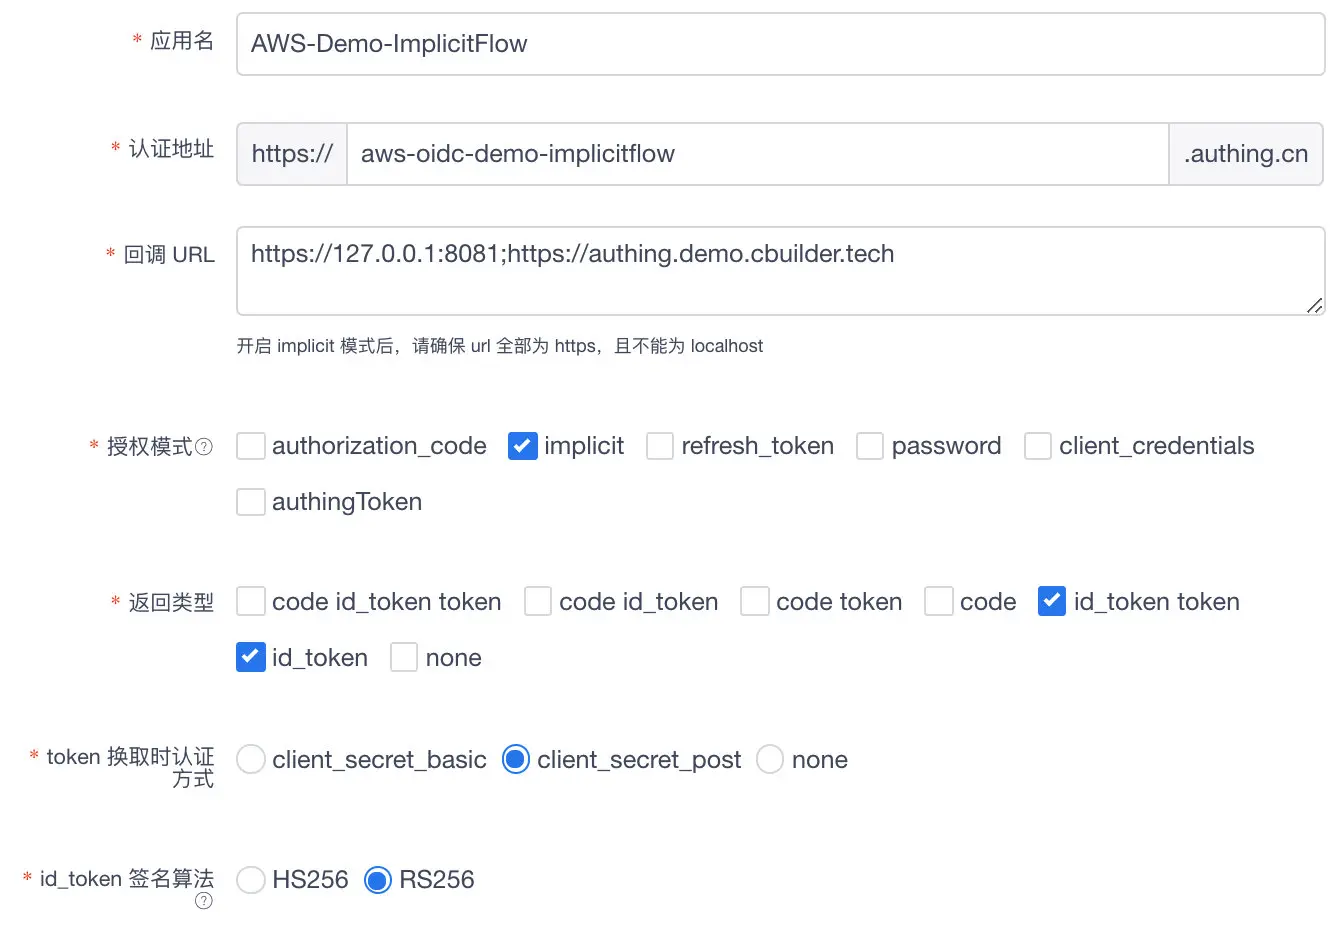Uncheck the implicit grant type
1342x936 pixels.
[x=523, y=446]
